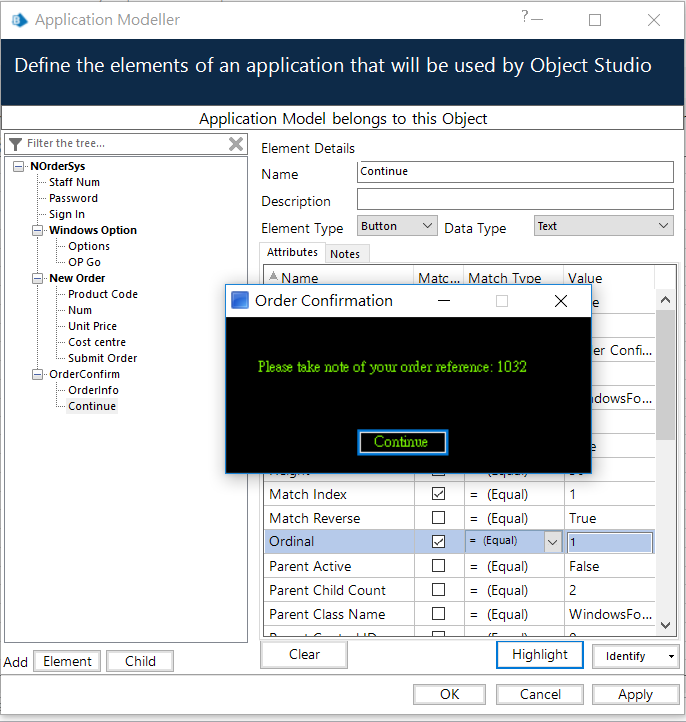
Task: Click the filter funnel icon
Action: [x=15, y=144]
